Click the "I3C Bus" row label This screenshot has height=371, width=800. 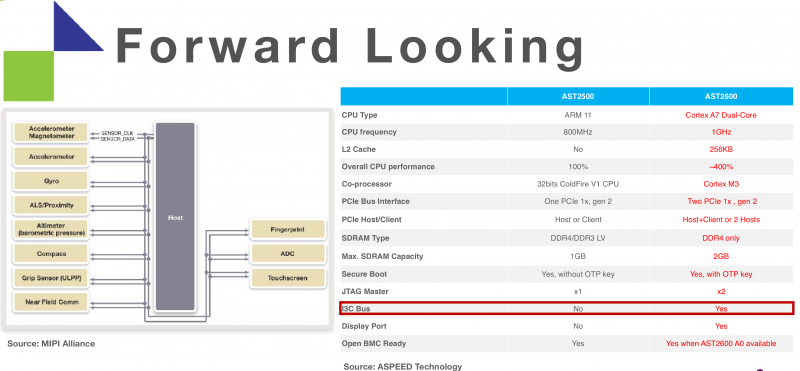click(356, 309)
